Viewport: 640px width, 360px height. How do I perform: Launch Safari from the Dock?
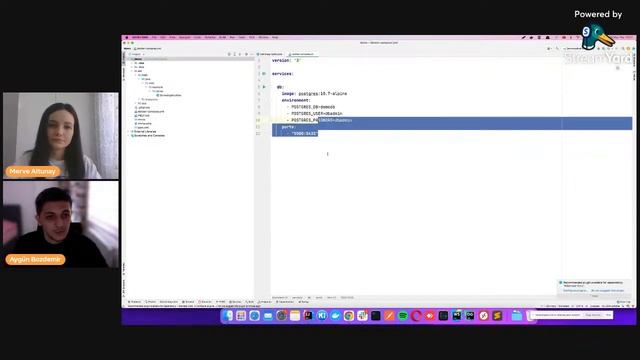(254, 316)
